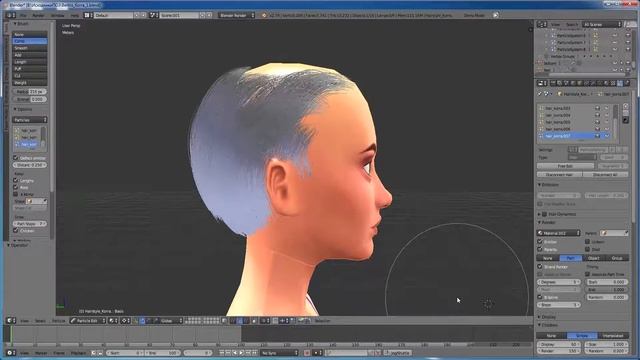Toggle the Strand render checkbox
The width and height of the screenshot is (640, 360).
540,267
